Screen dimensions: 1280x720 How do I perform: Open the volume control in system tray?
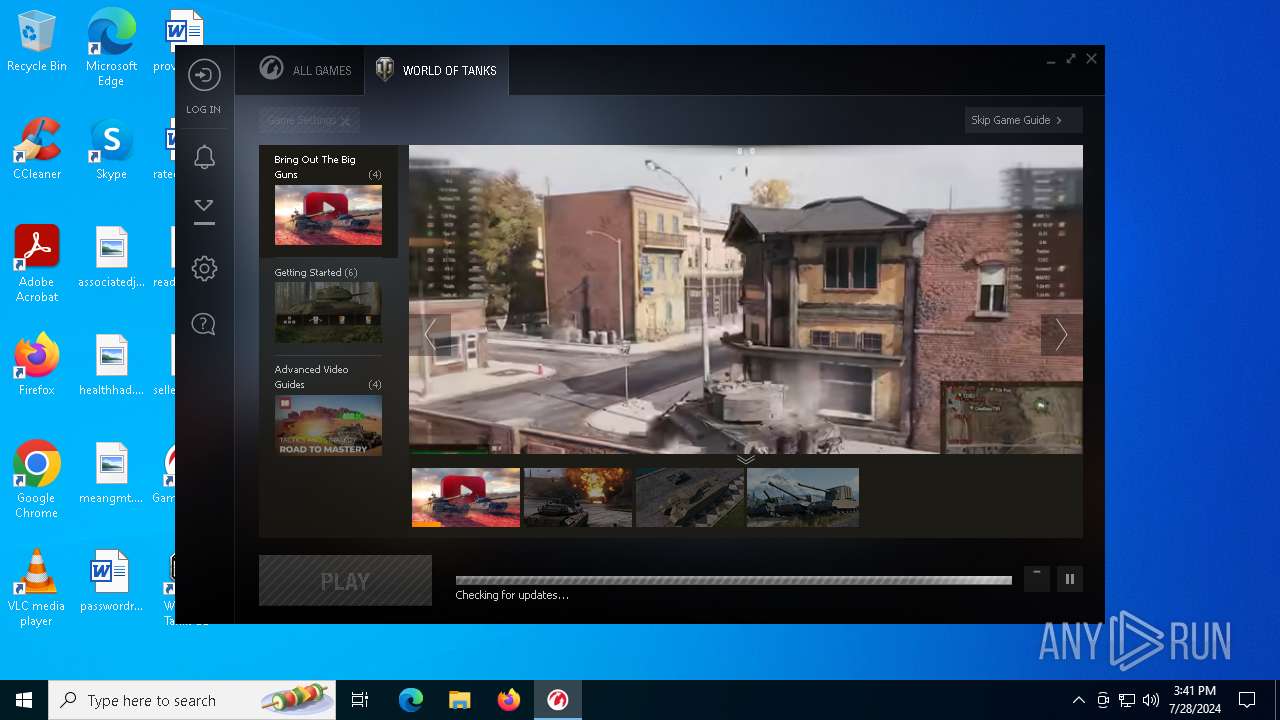tap(1151, 700)
